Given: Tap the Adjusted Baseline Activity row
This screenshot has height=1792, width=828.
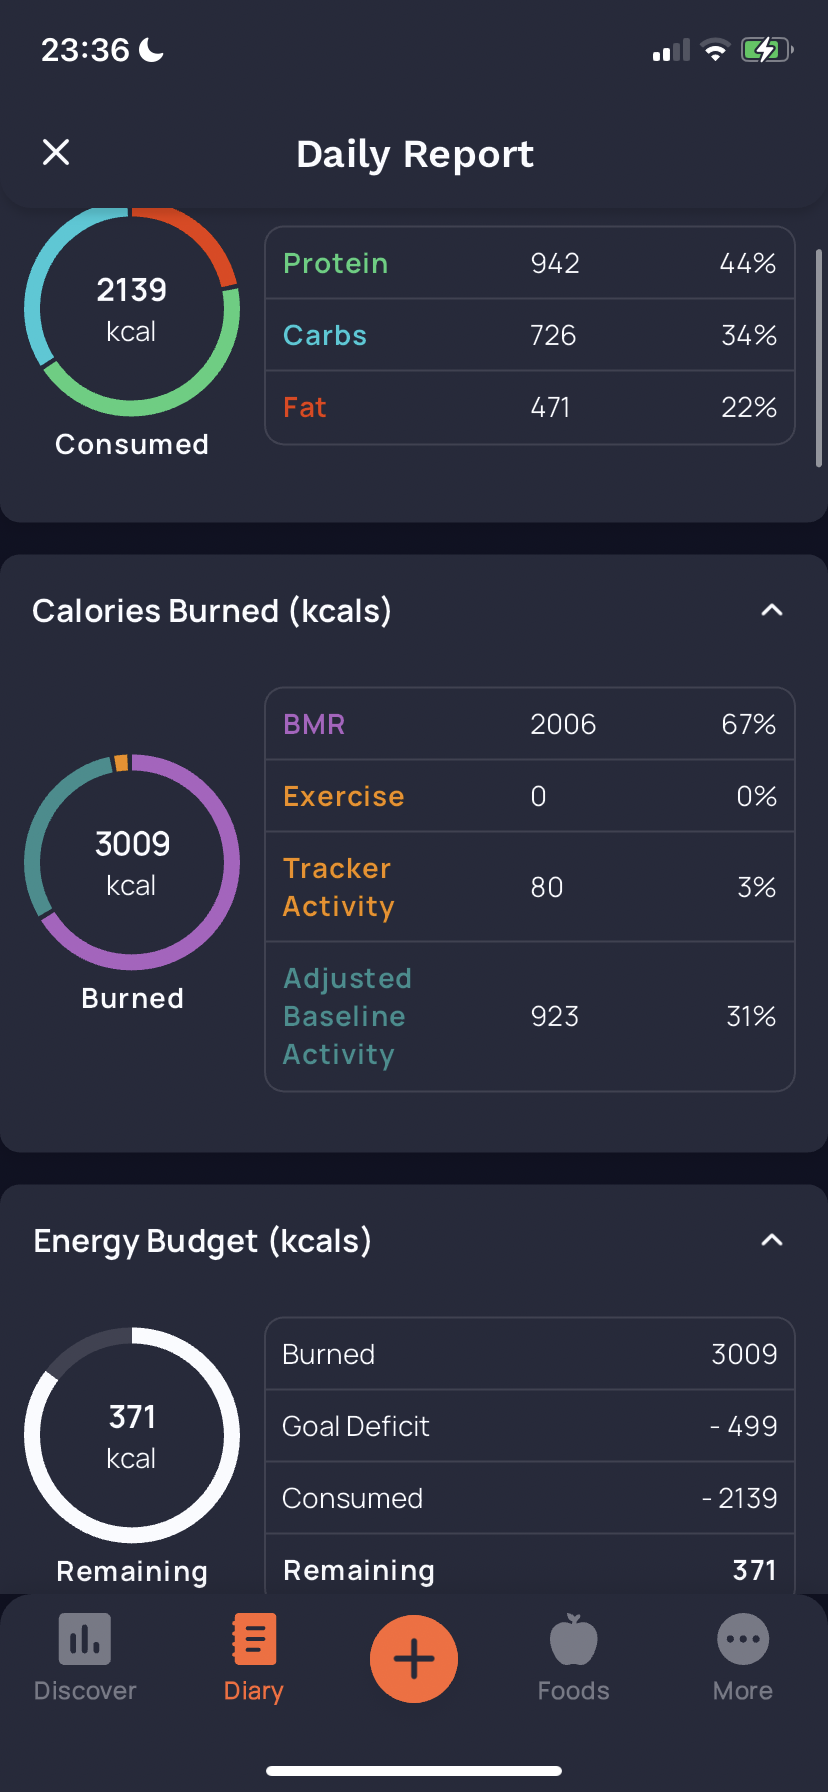Looking at the screenshot, I should 530,1016.
